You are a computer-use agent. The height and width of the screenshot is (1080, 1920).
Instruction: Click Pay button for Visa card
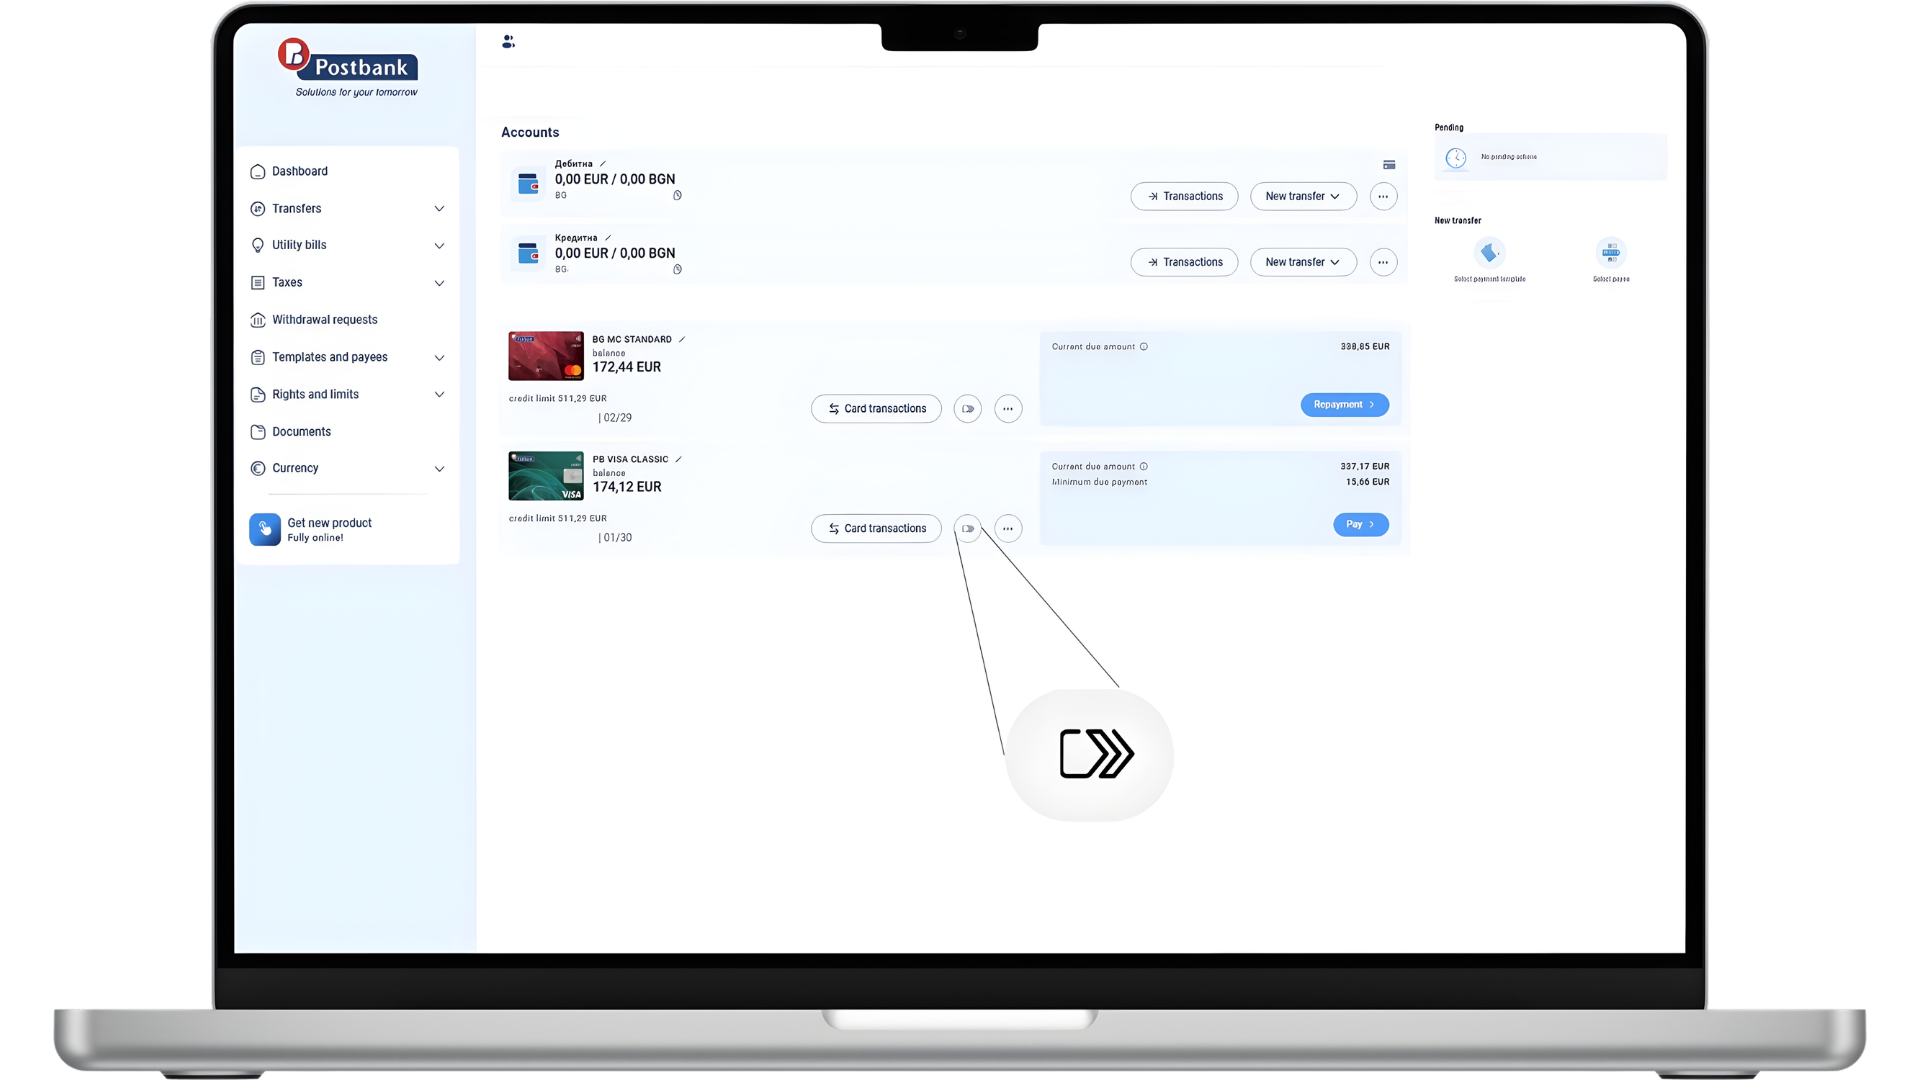click(x=1360, y=524)
